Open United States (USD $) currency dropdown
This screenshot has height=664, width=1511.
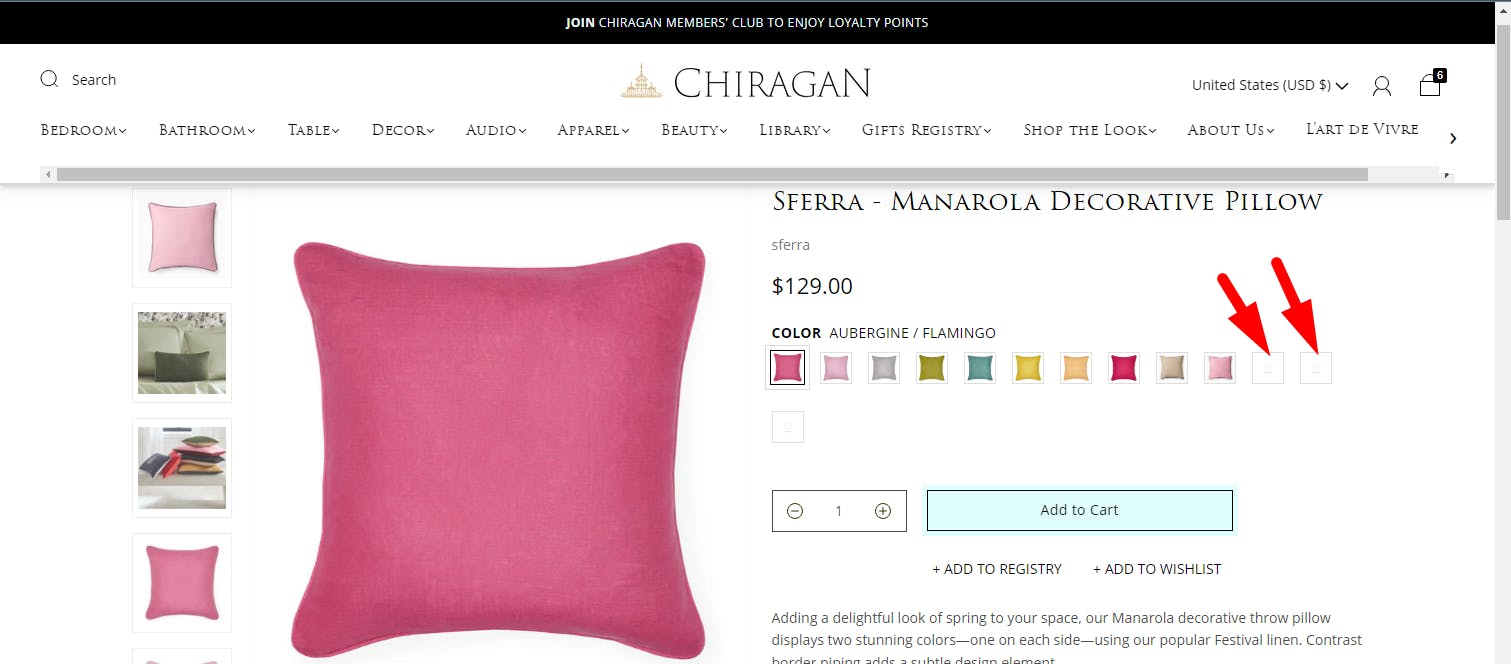click(x=1270, y=85)
